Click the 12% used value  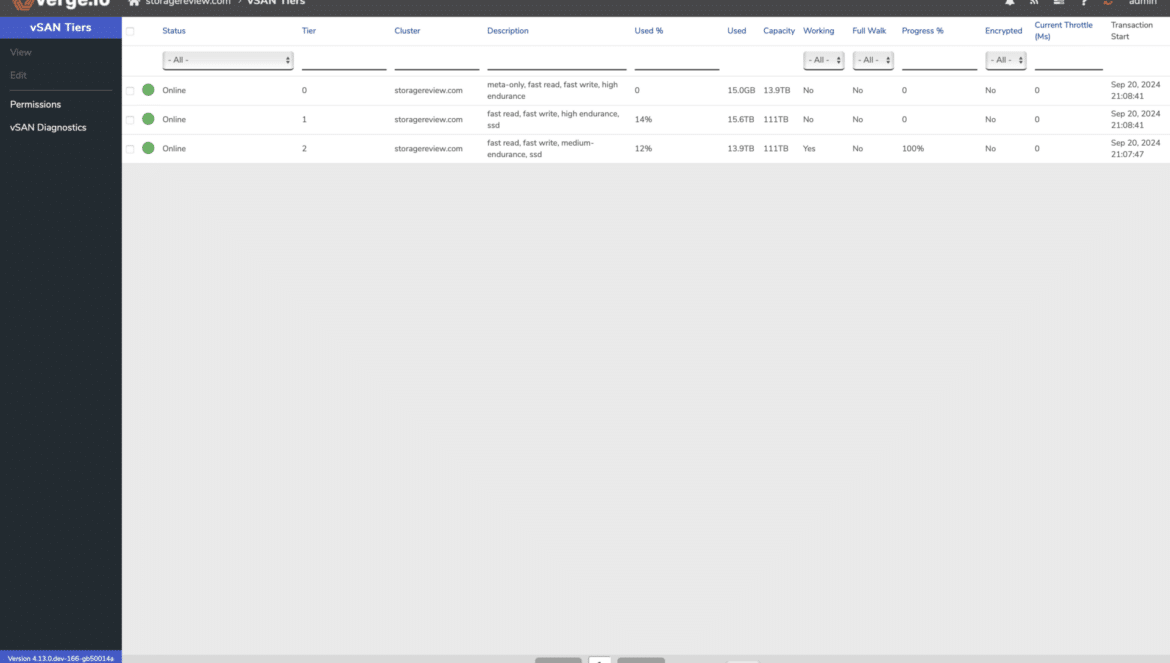click(x=643, y=148)
